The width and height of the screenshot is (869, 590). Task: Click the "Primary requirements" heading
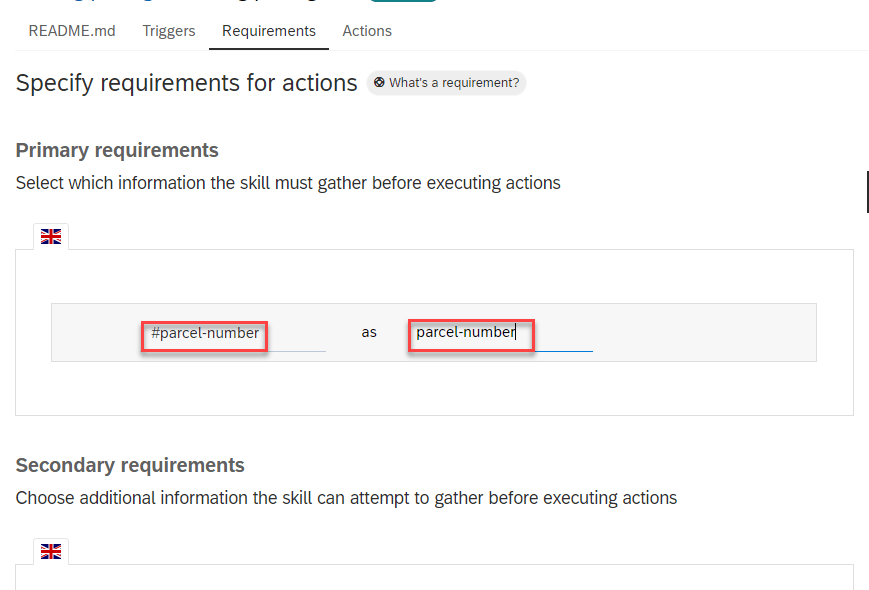(117, 150)
